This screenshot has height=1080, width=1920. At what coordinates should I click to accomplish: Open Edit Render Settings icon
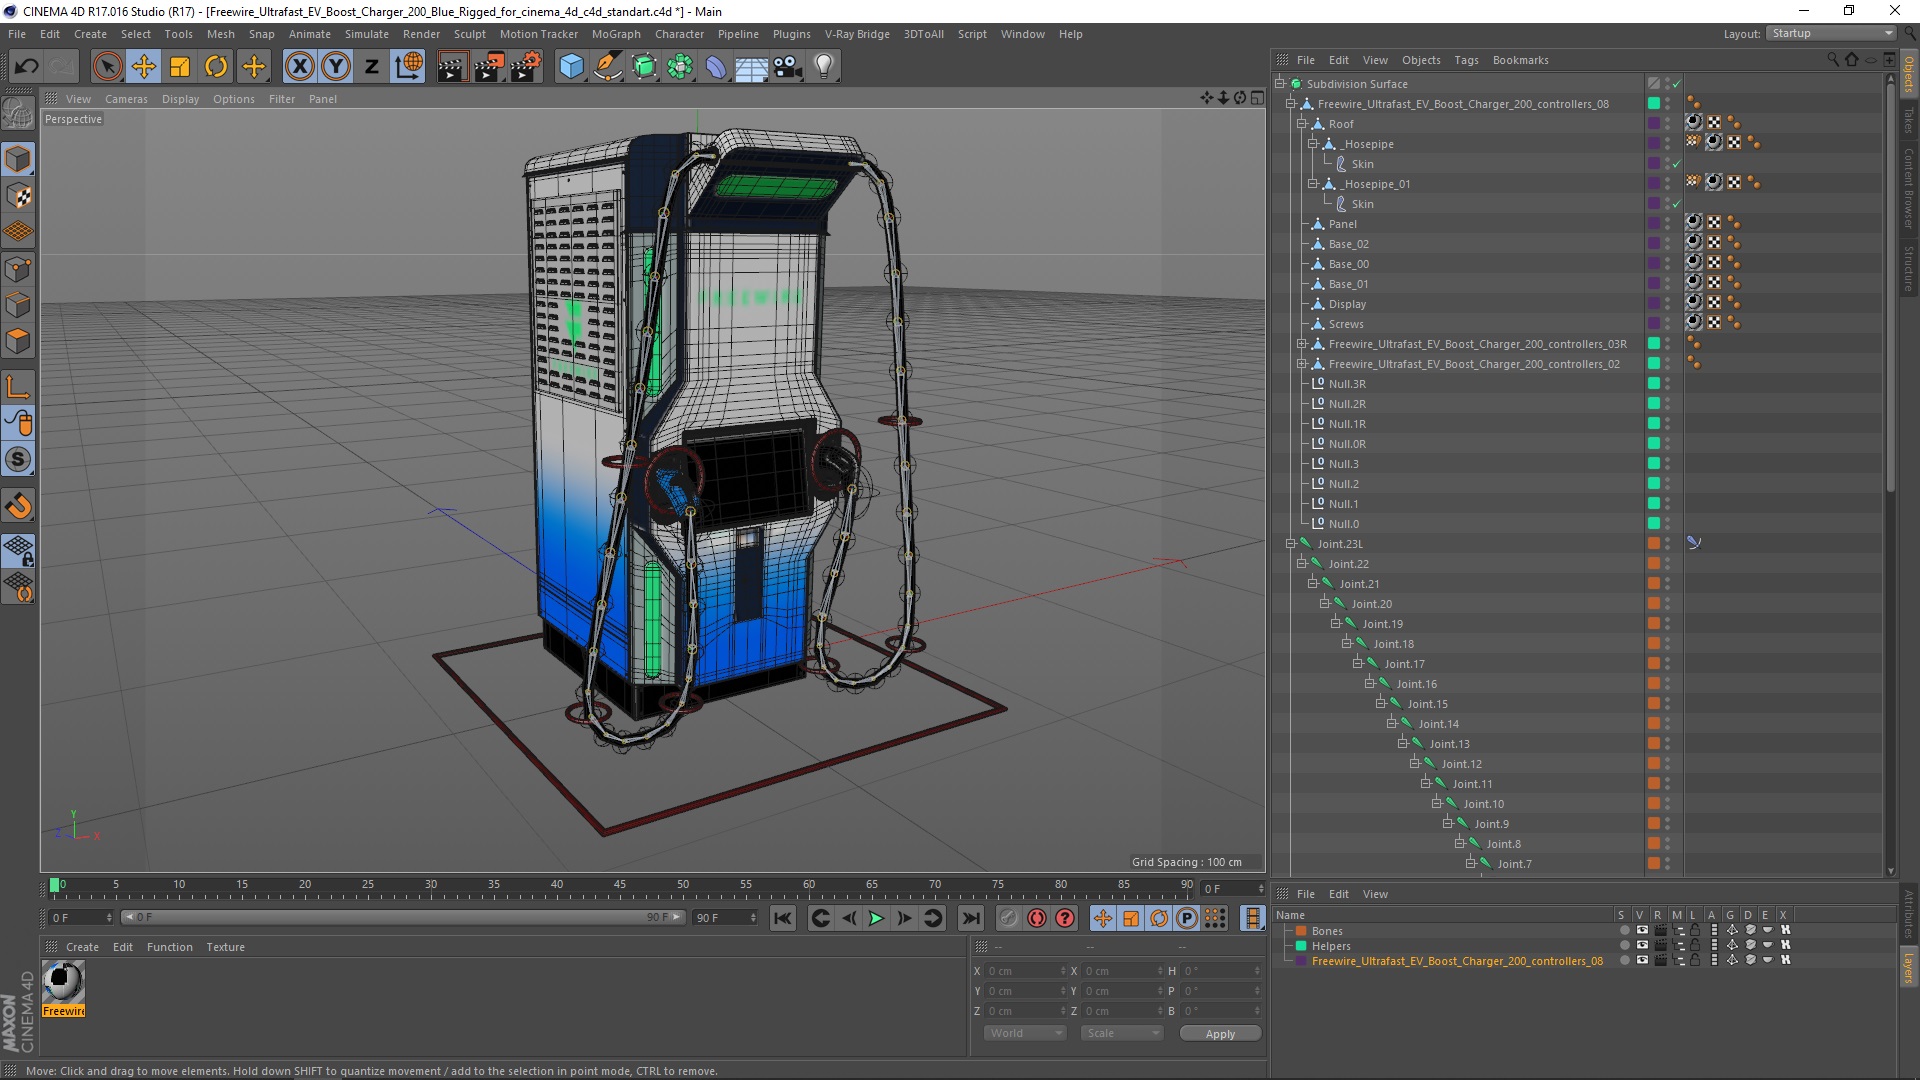click(526, 67)
